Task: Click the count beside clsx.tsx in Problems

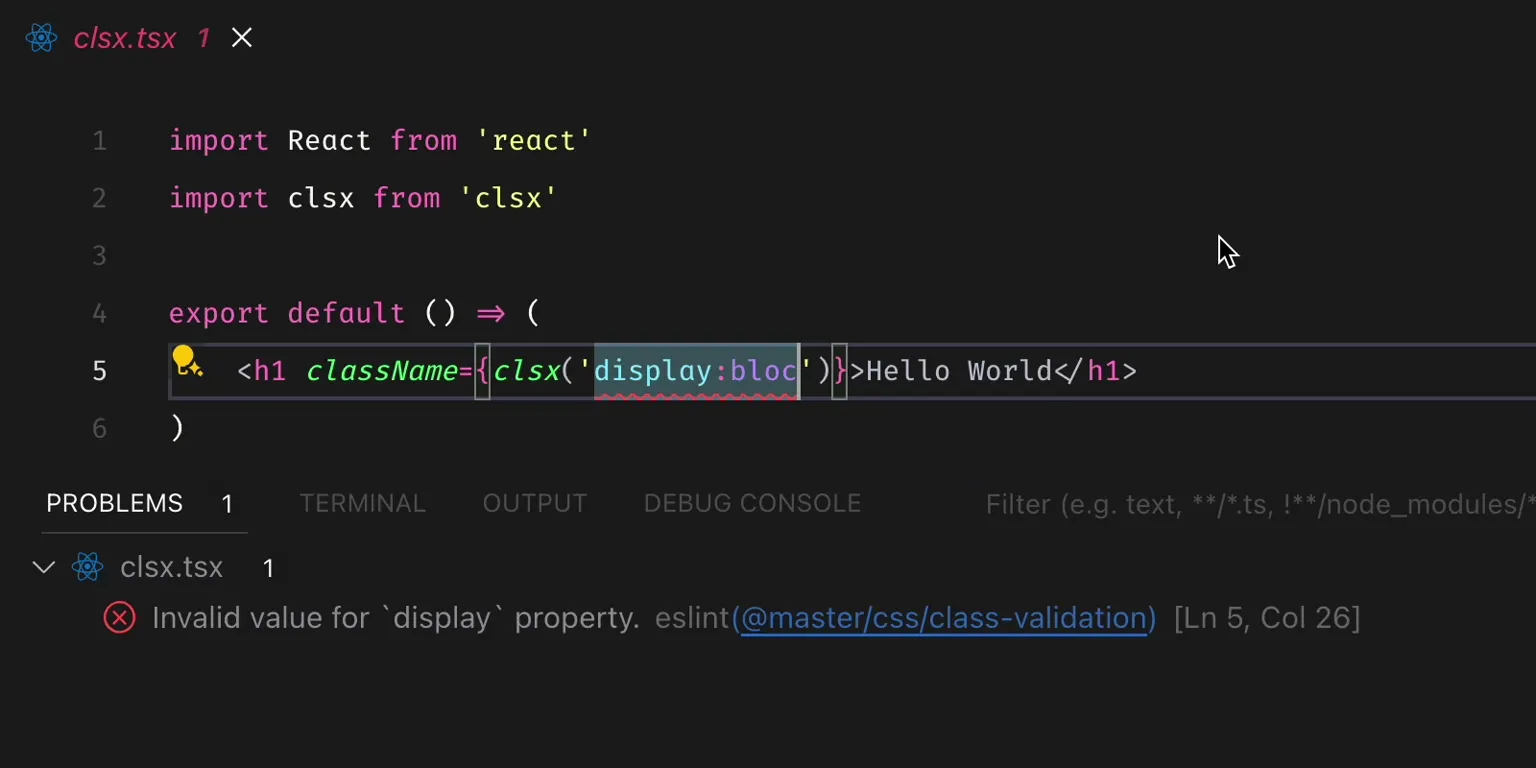Action: coord(268,569)
